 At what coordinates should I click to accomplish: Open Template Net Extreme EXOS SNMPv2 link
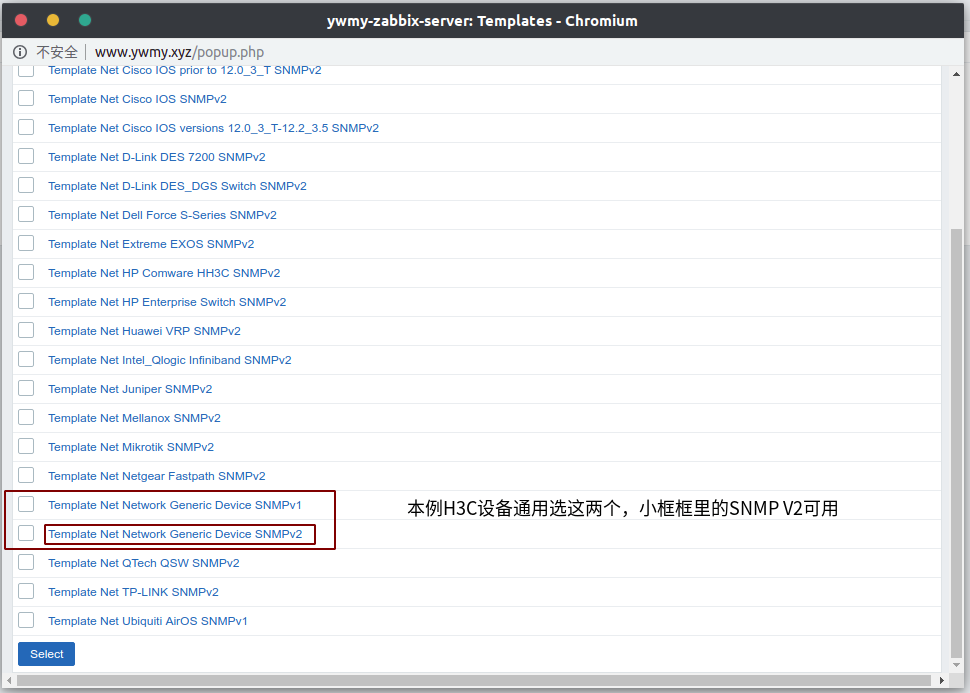[x=151, y=244]
